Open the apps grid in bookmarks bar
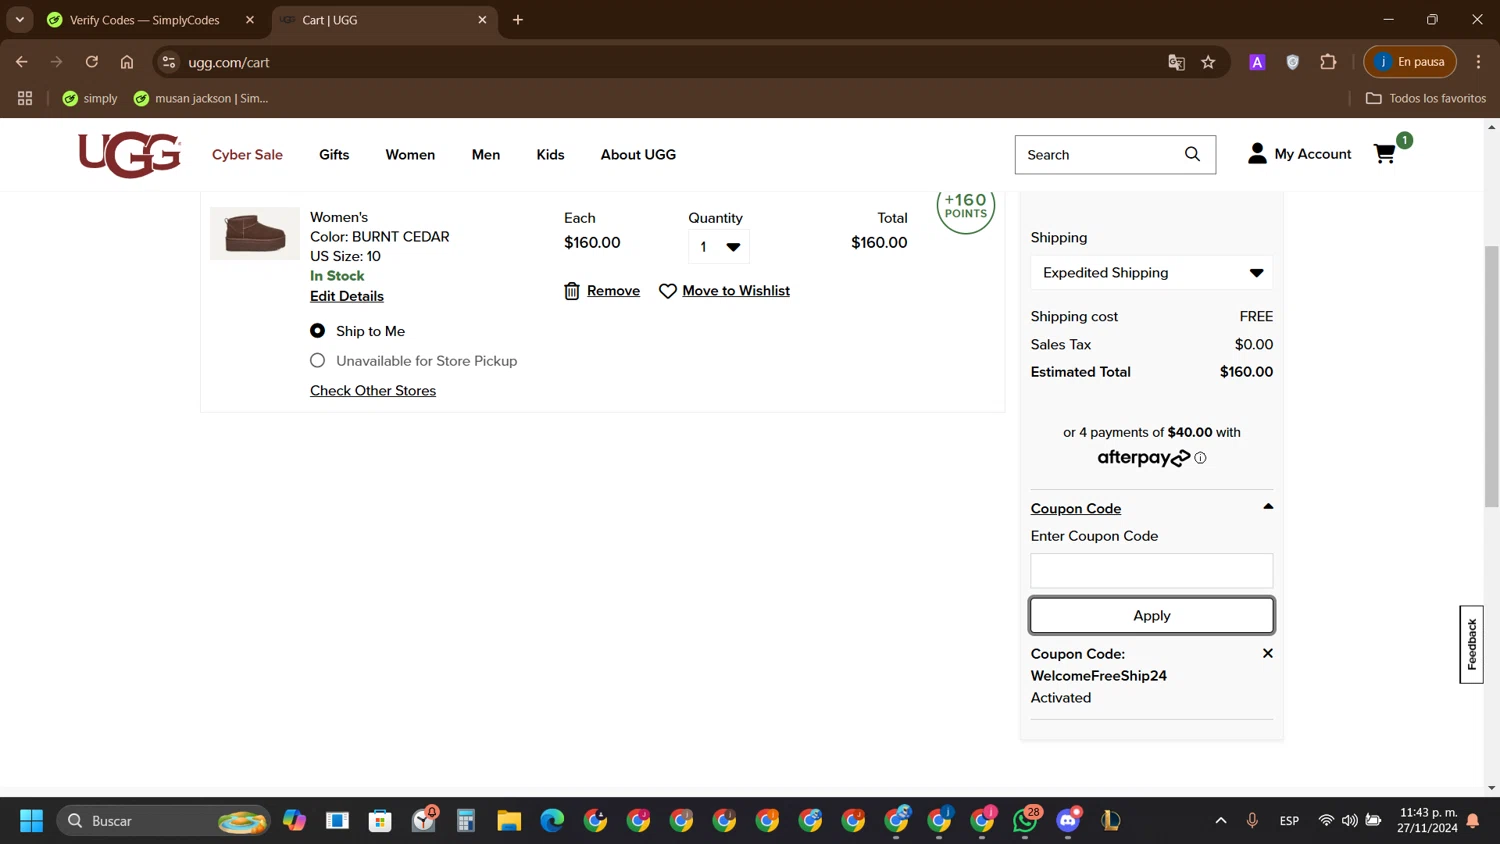This screenshot has height=844, width=1500. click(25, 98)
